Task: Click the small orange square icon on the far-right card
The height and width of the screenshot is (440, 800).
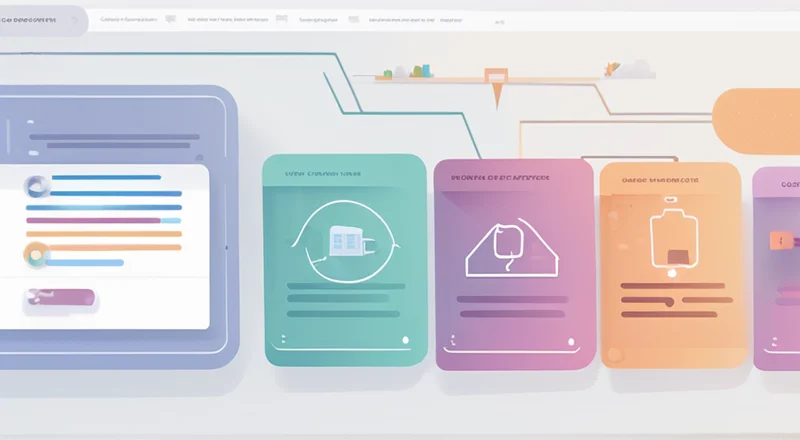Action: (778, 240)
